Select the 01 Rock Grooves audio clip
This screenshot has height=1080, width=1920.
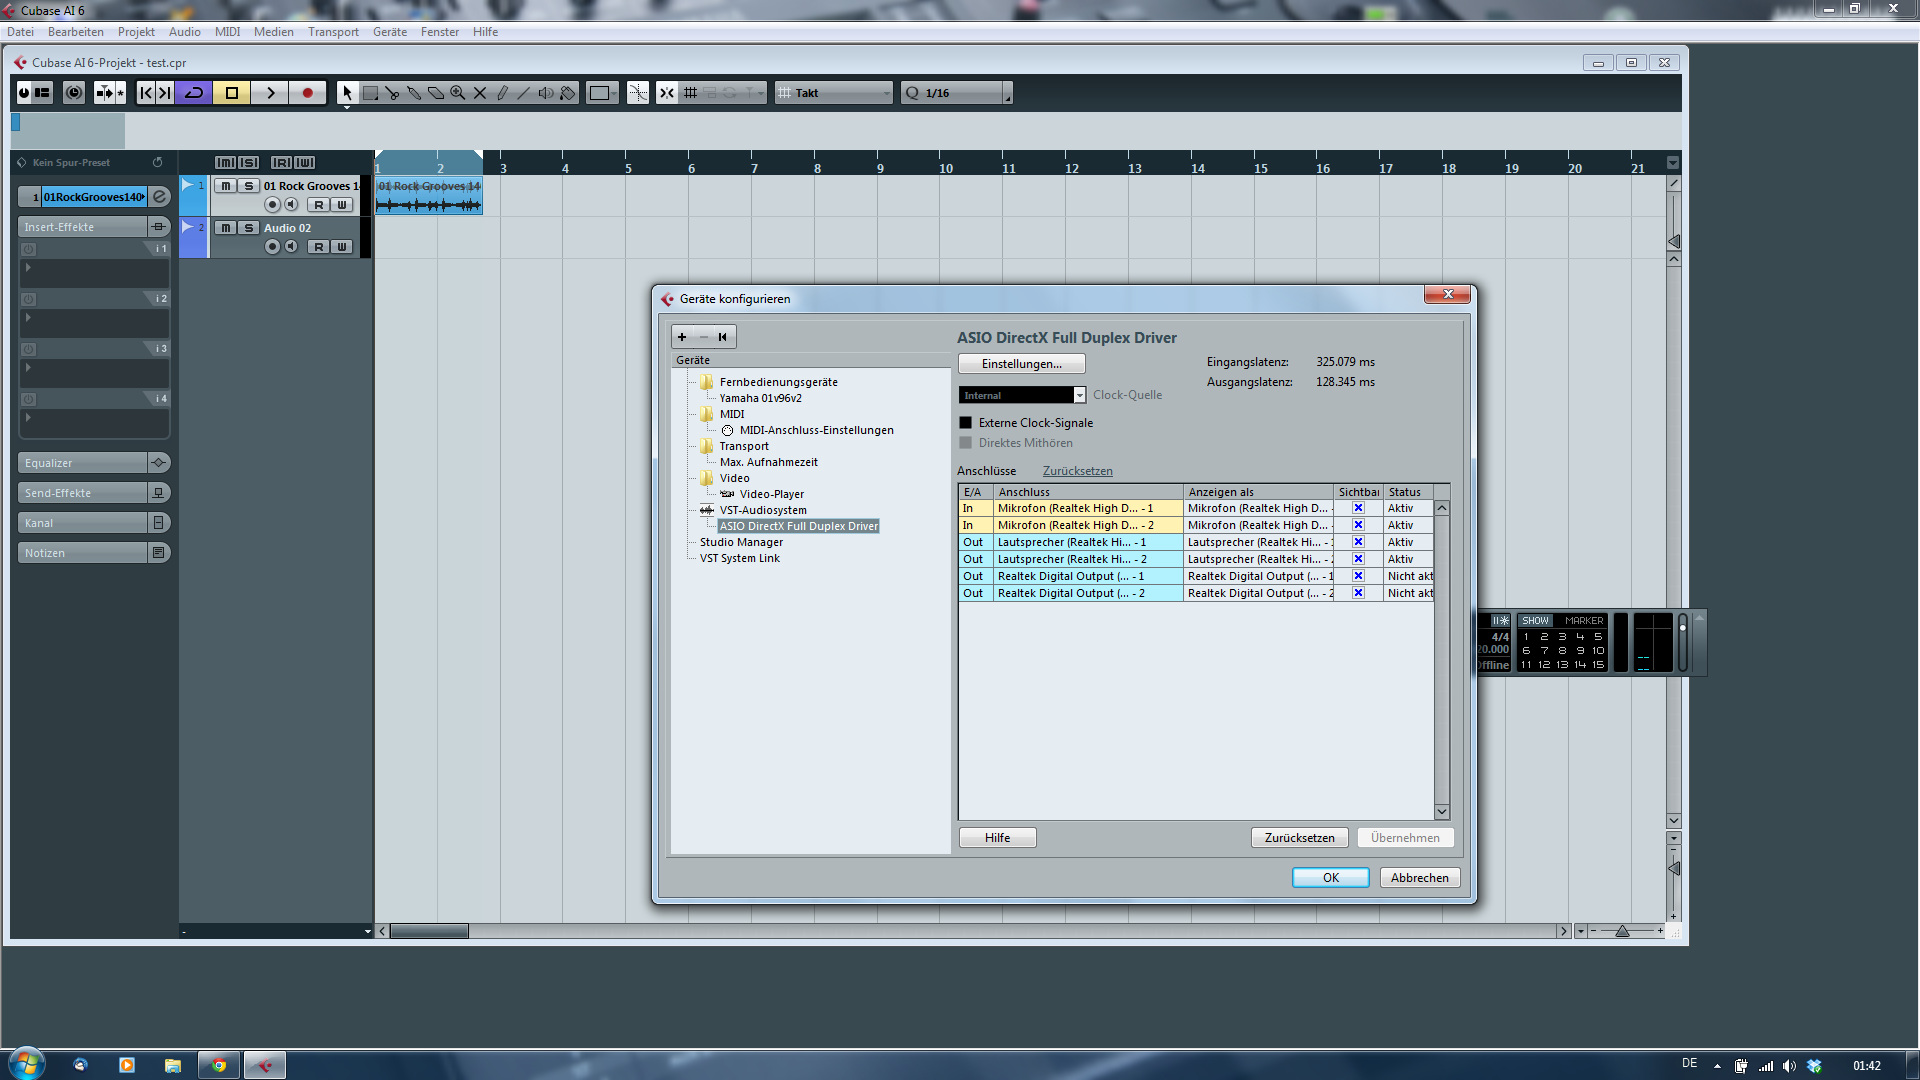click(429, 196)
